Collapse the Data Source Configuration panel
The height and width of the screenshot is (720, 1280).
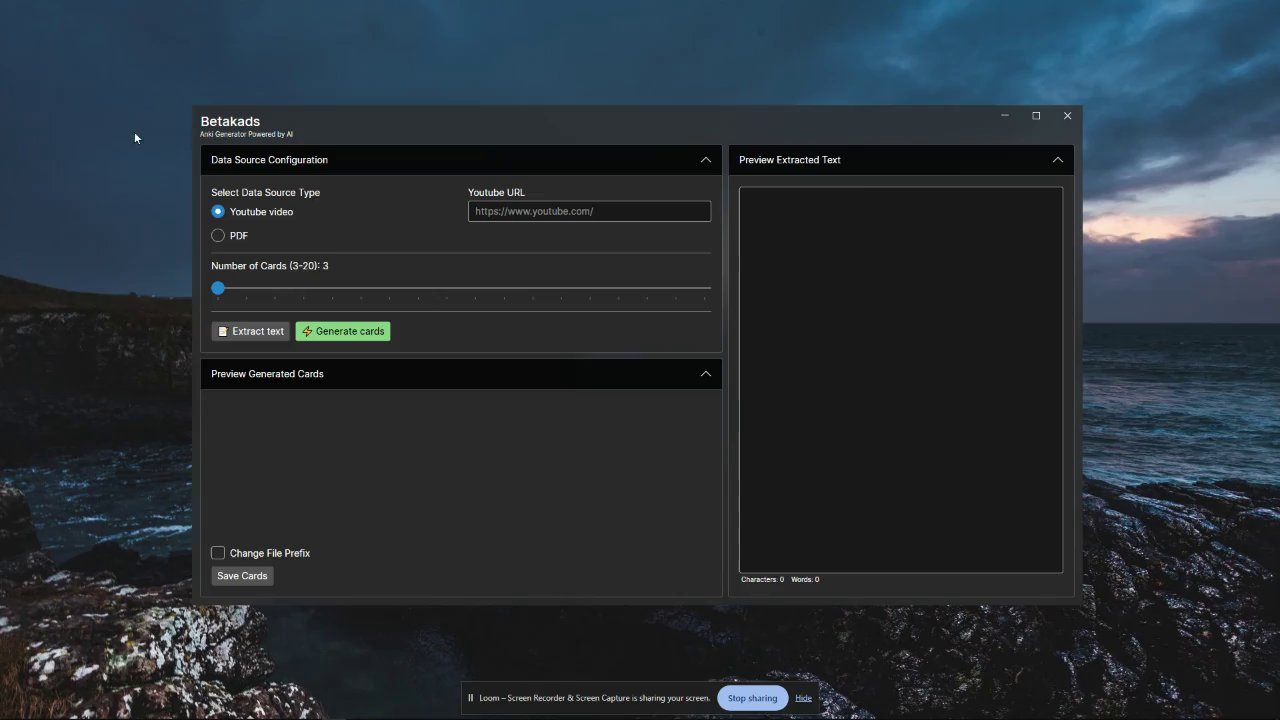706,160
